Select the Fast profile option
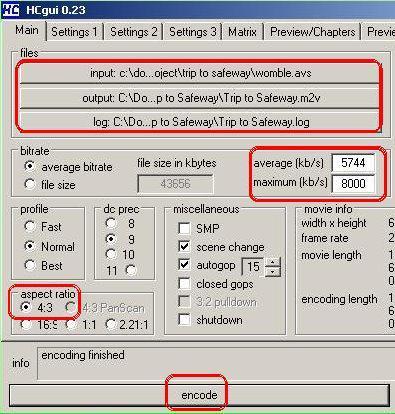This screenshot has width=395, height=414. click(30, 227)
